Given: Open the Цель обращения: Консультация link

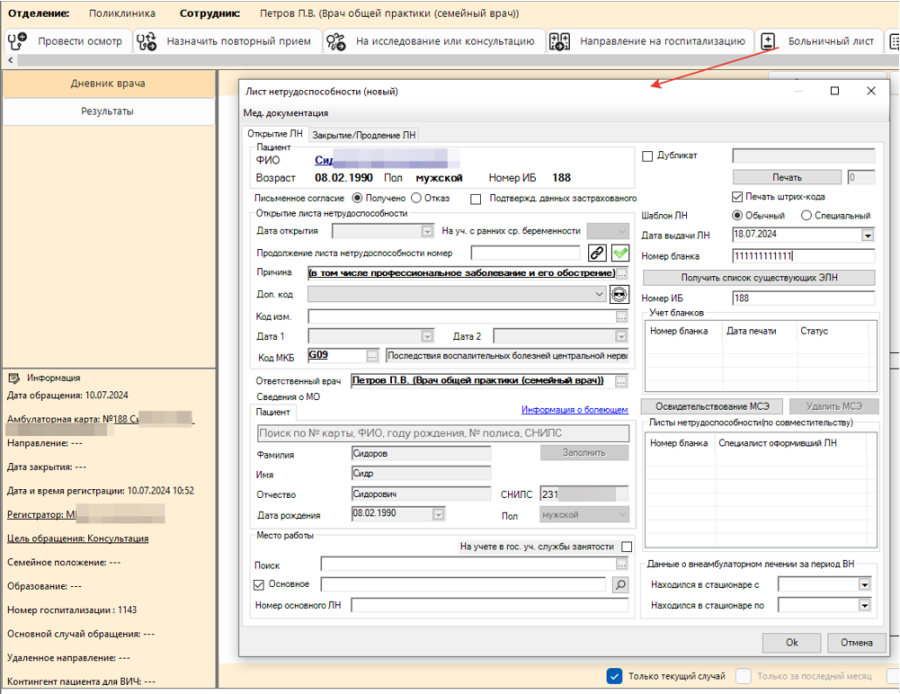Looking at the screenshot, I should (78, 538).
